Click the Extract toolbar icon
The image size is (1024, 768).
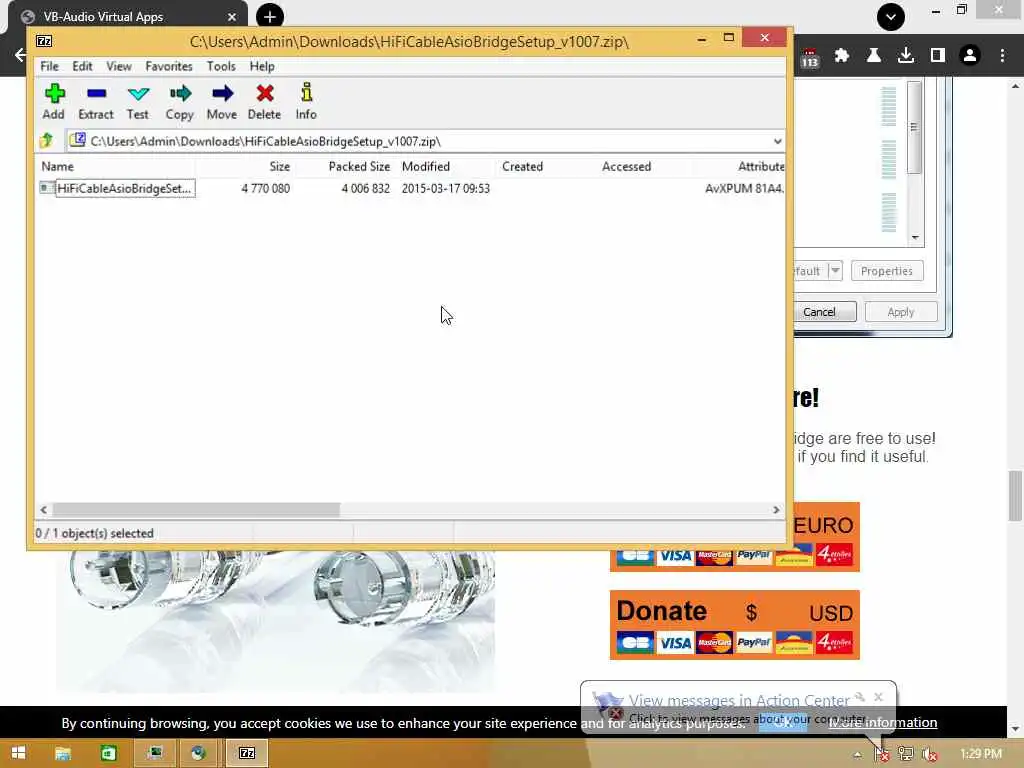pyautogui.click(x=96, y=101)
